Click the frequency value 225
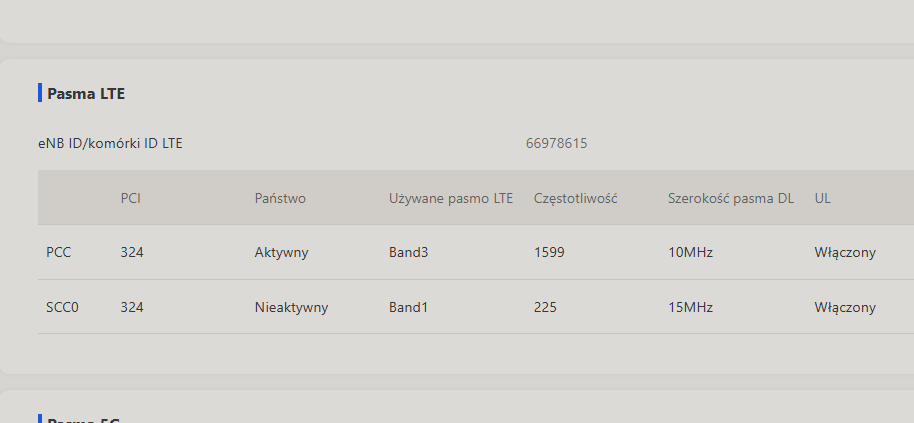914x423 pixels. 545,307
